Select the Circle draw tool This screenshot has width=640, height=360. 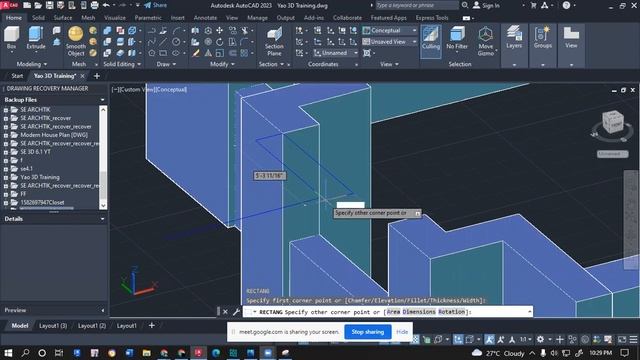point(176,42)
